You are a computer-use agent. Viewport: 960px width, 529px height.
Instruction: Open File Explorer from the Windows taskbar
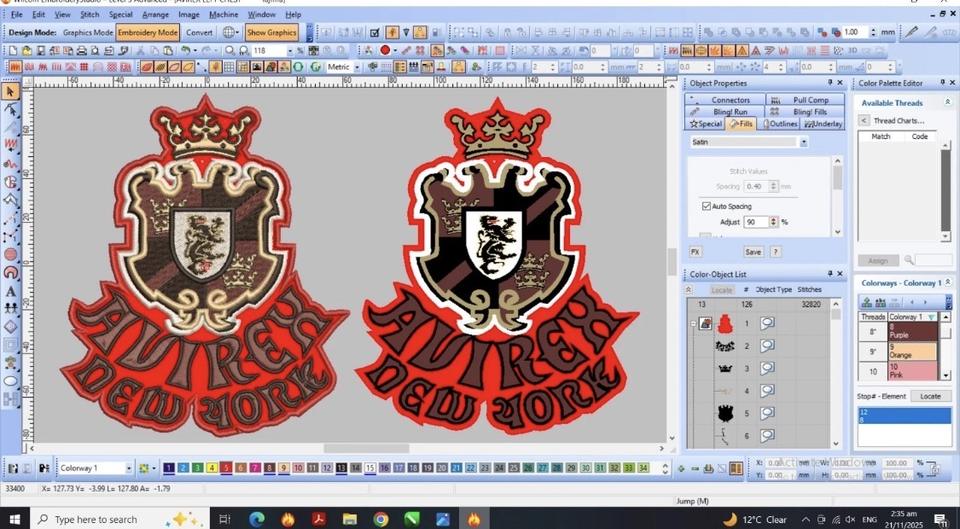point(350,519)
